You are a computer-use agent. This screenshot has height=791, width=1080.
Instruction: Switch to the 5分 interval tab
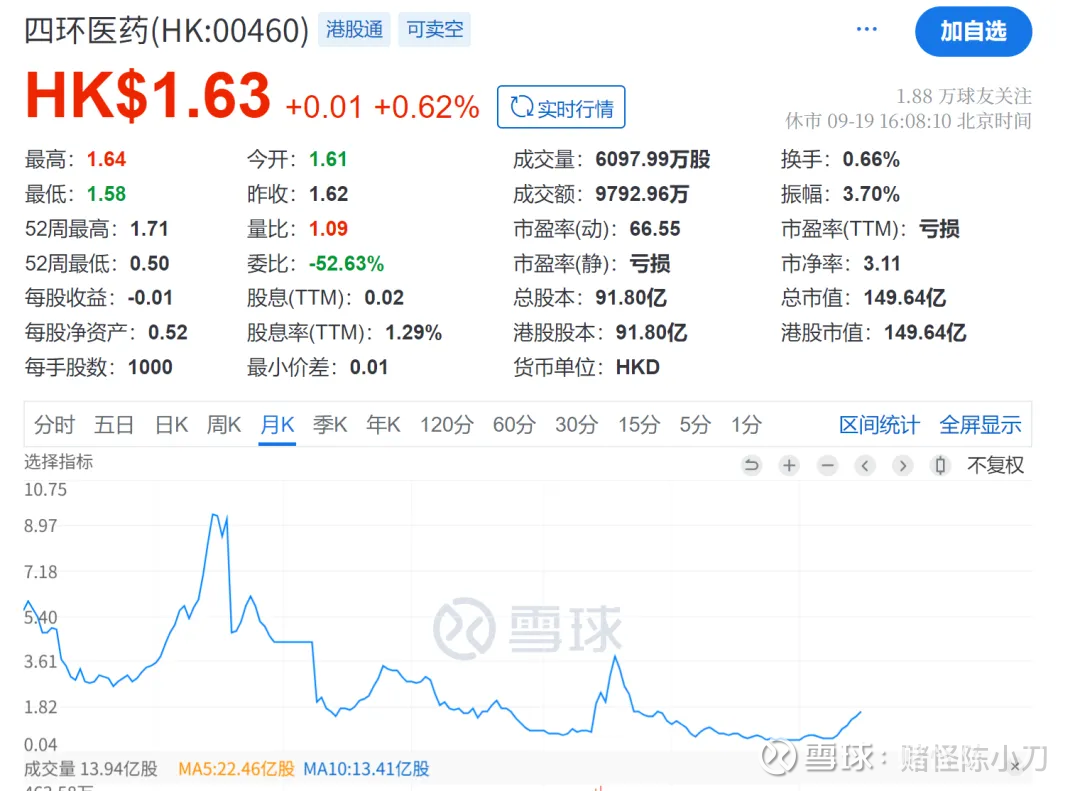(694, 424)
